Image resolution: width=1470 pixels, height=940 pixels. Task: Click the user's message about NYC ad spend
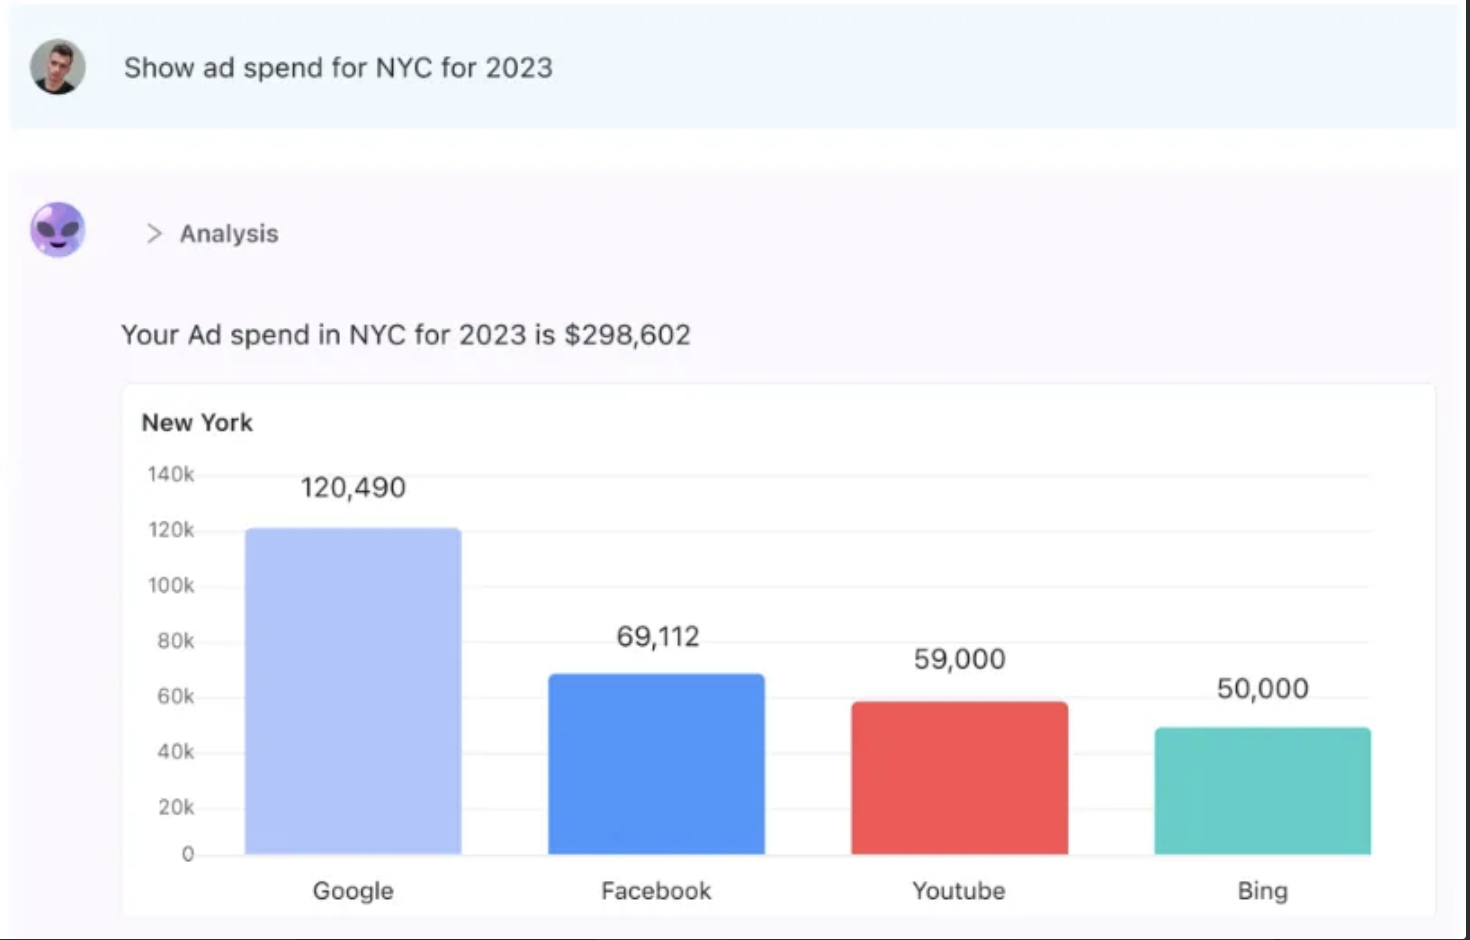pos(338,68)
